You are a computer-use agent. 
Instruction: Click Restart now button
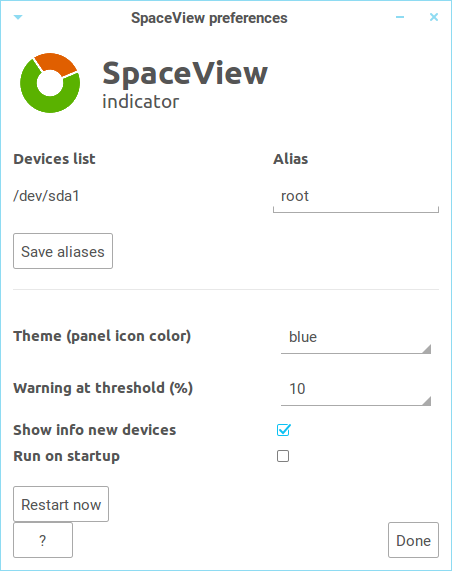pyautogui.click(x=61, y=504)
